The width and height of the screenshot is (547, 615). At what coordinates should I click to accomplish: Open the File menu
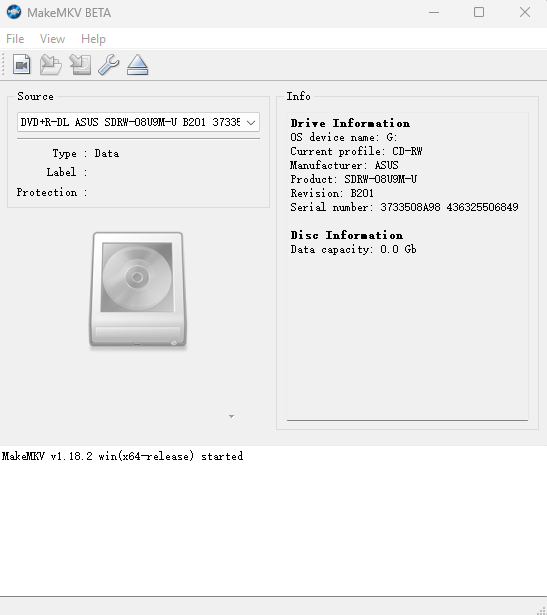15,39
